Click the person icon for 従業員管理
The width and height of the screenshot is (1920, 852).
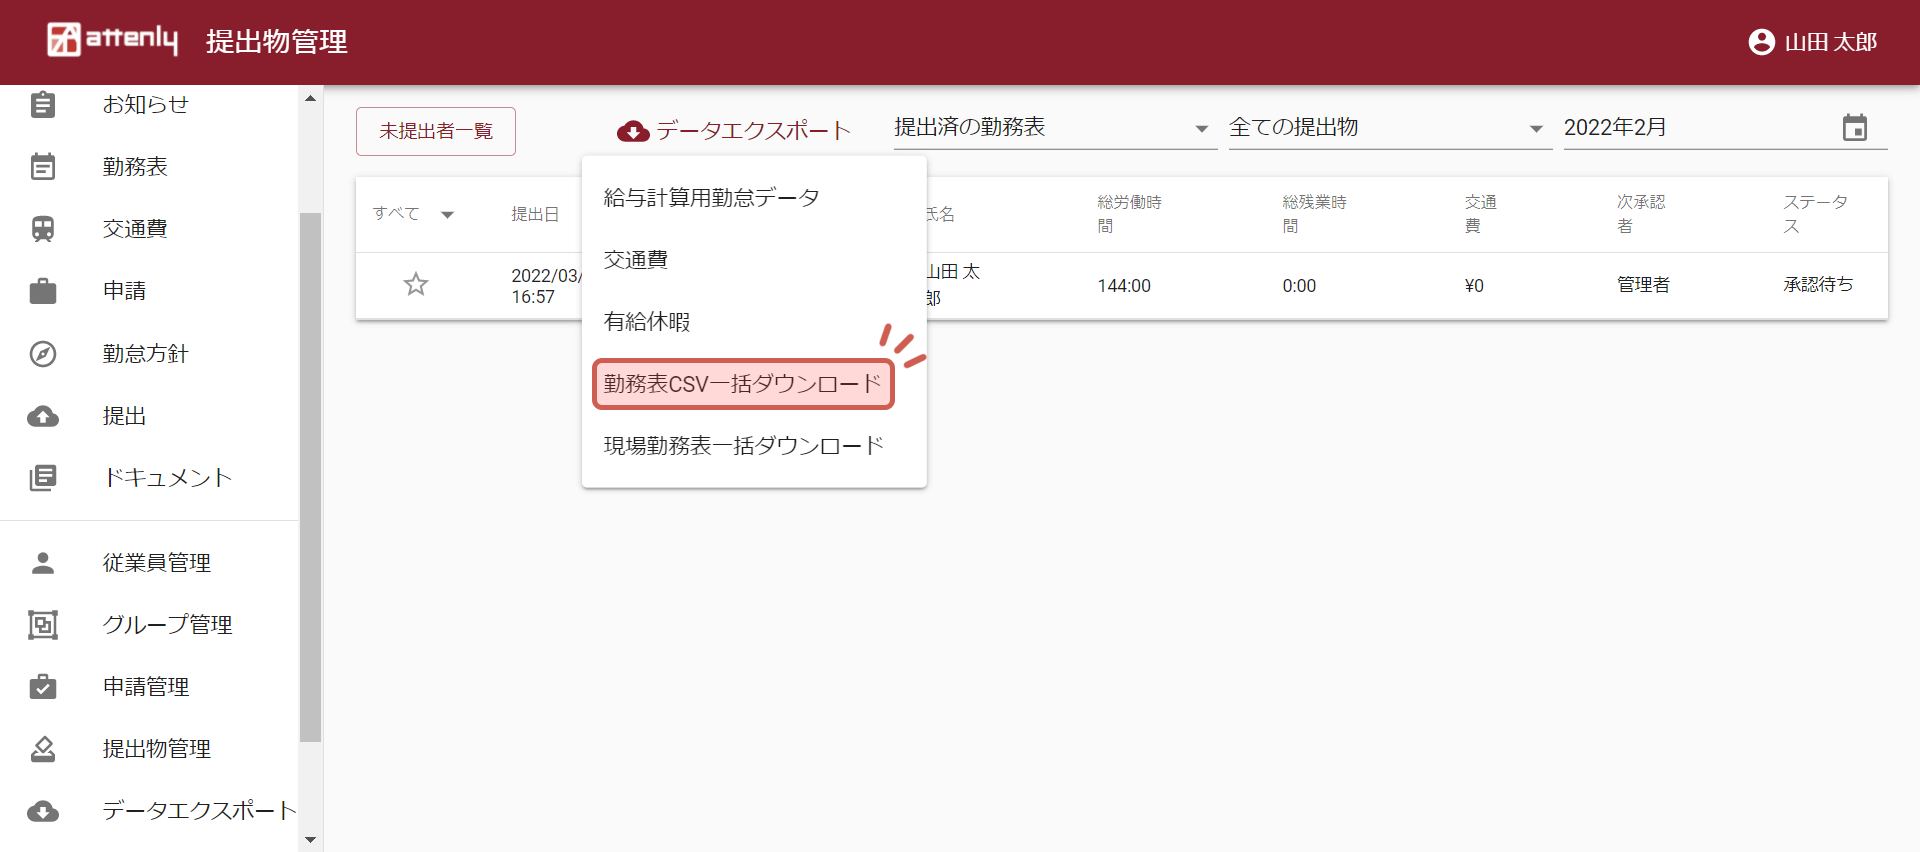(43, 563)
